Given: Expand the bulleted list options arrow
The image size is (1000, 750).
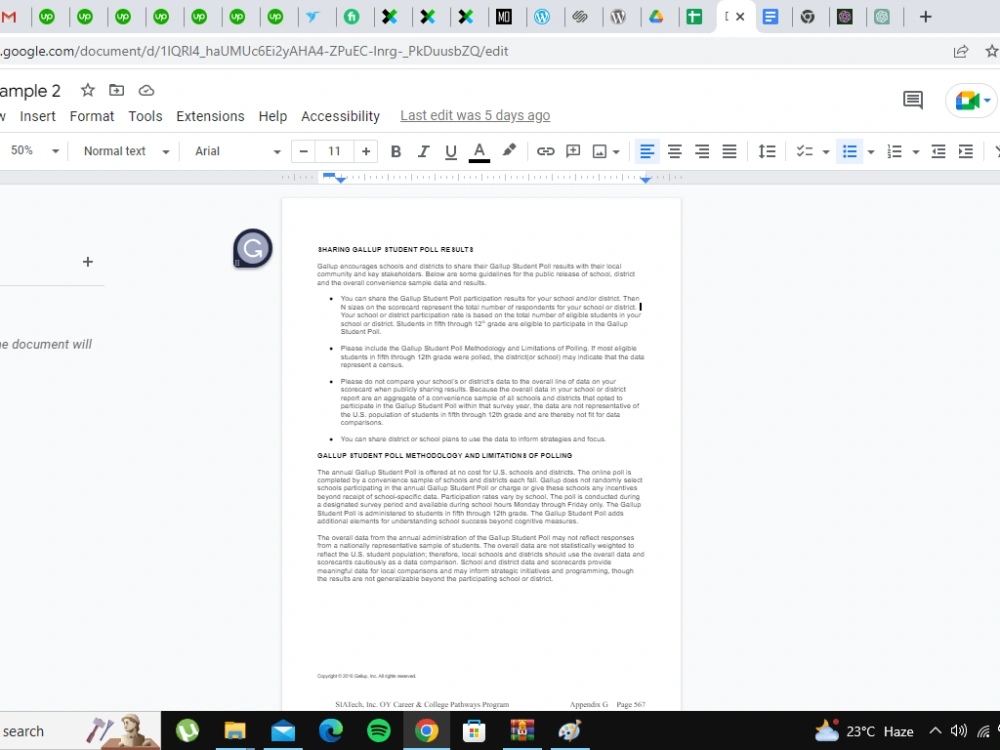Looking at the screenshot, I should click(x=871, y=152).
